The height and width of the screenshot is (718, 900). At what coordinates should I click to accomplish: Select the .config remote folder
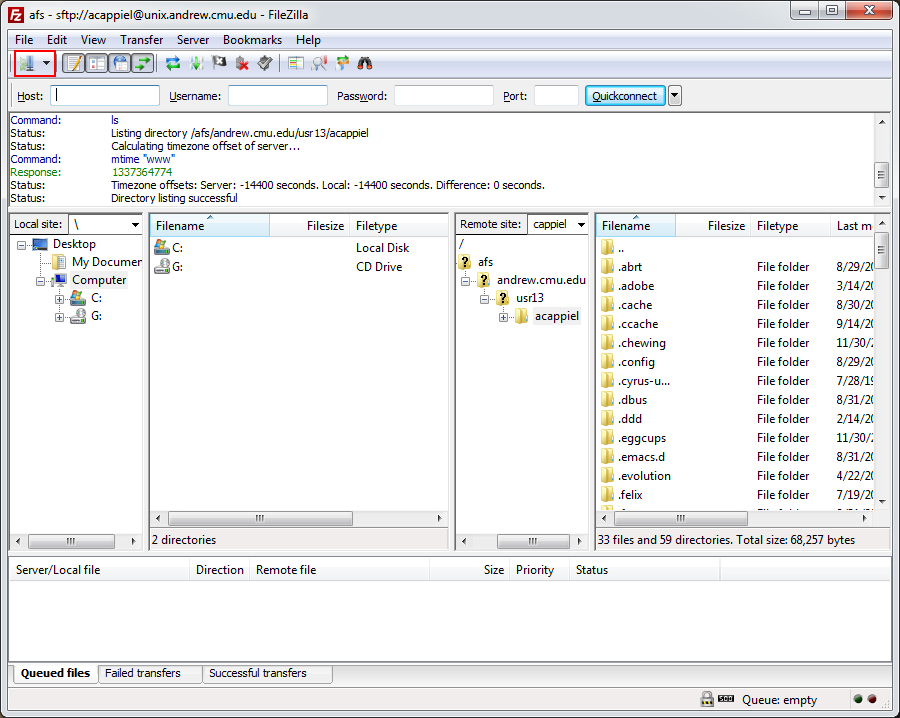click(735, 362)
